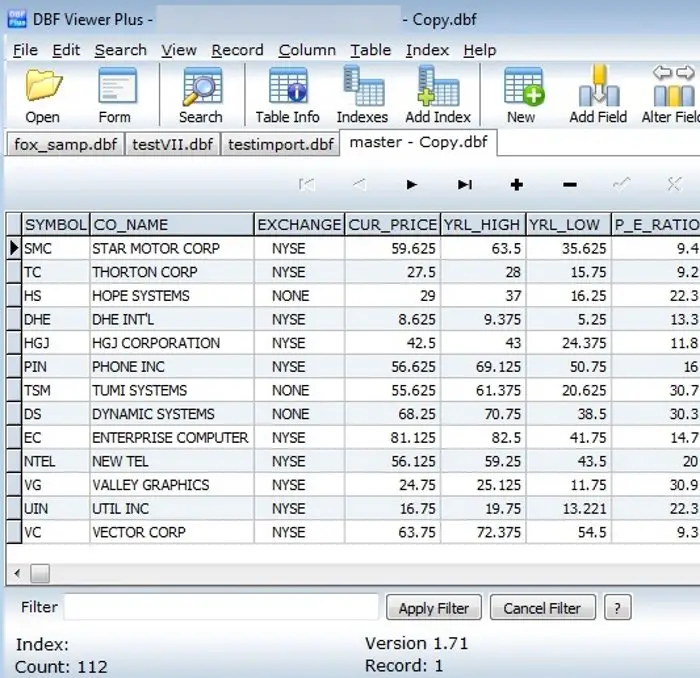Screen dimensions: 700x678
Task: Delete record with the minus navigator button
Action: click(570, 184)
